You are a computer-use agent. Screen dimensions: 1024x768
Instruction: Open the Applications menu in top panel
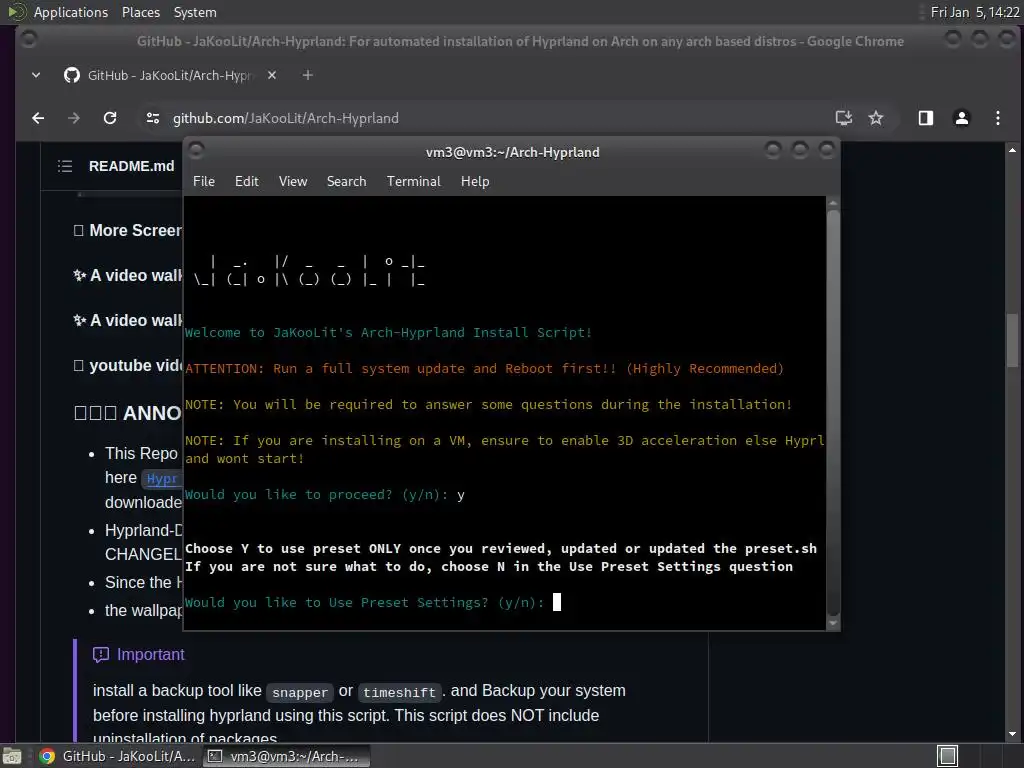click(x=71, y=12)
